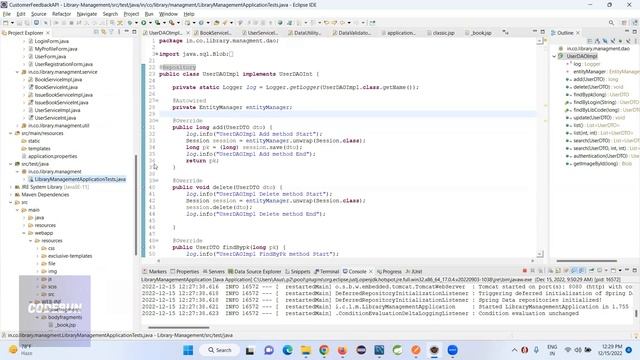Open Data Source Explorer tab
The width and height of the screenshot is (640, 360).
pyautogui.click(x=255, y=271)
